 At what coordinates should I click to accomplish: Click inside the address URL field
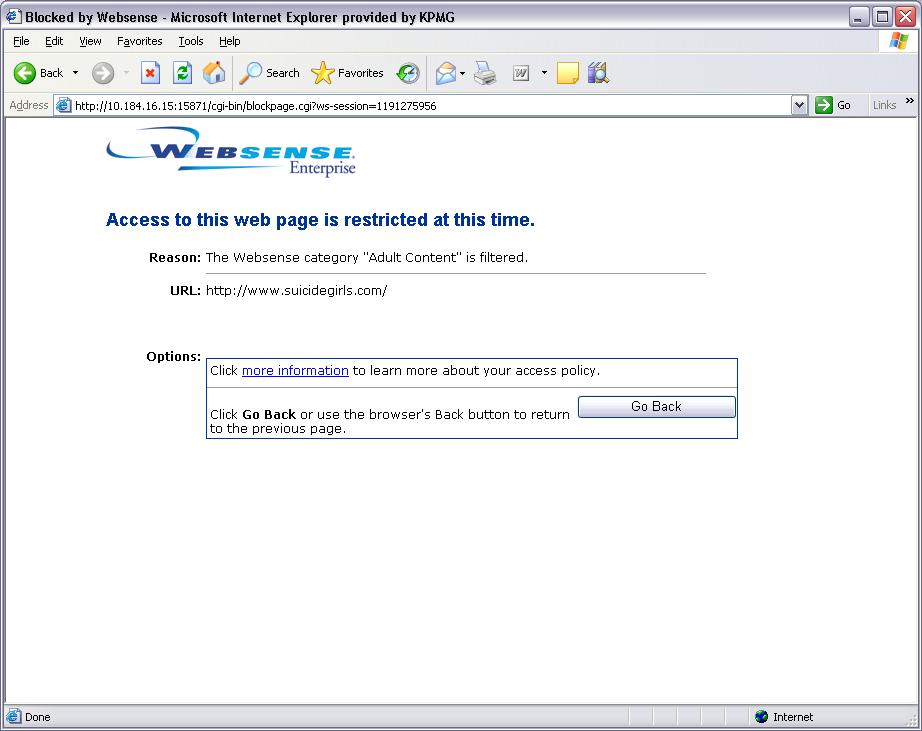click(x=430, y=105)
